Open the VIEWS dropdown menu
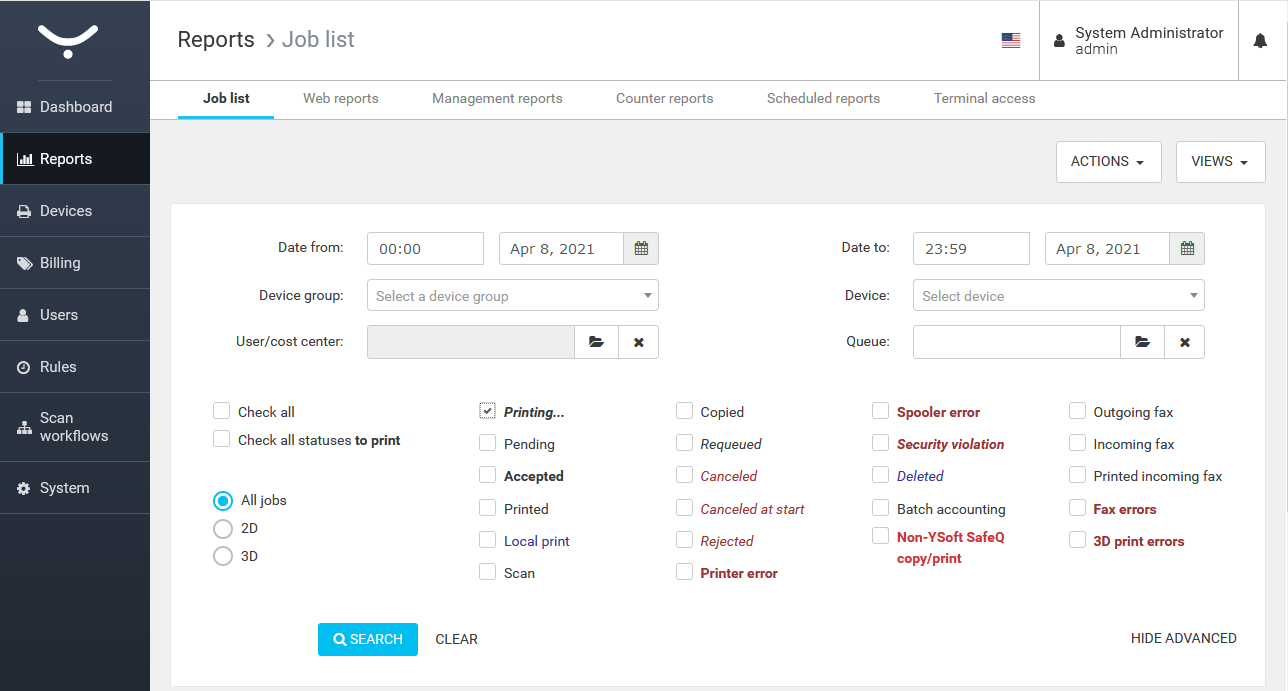The image size is (1288, 691). tap(1220, 162)
